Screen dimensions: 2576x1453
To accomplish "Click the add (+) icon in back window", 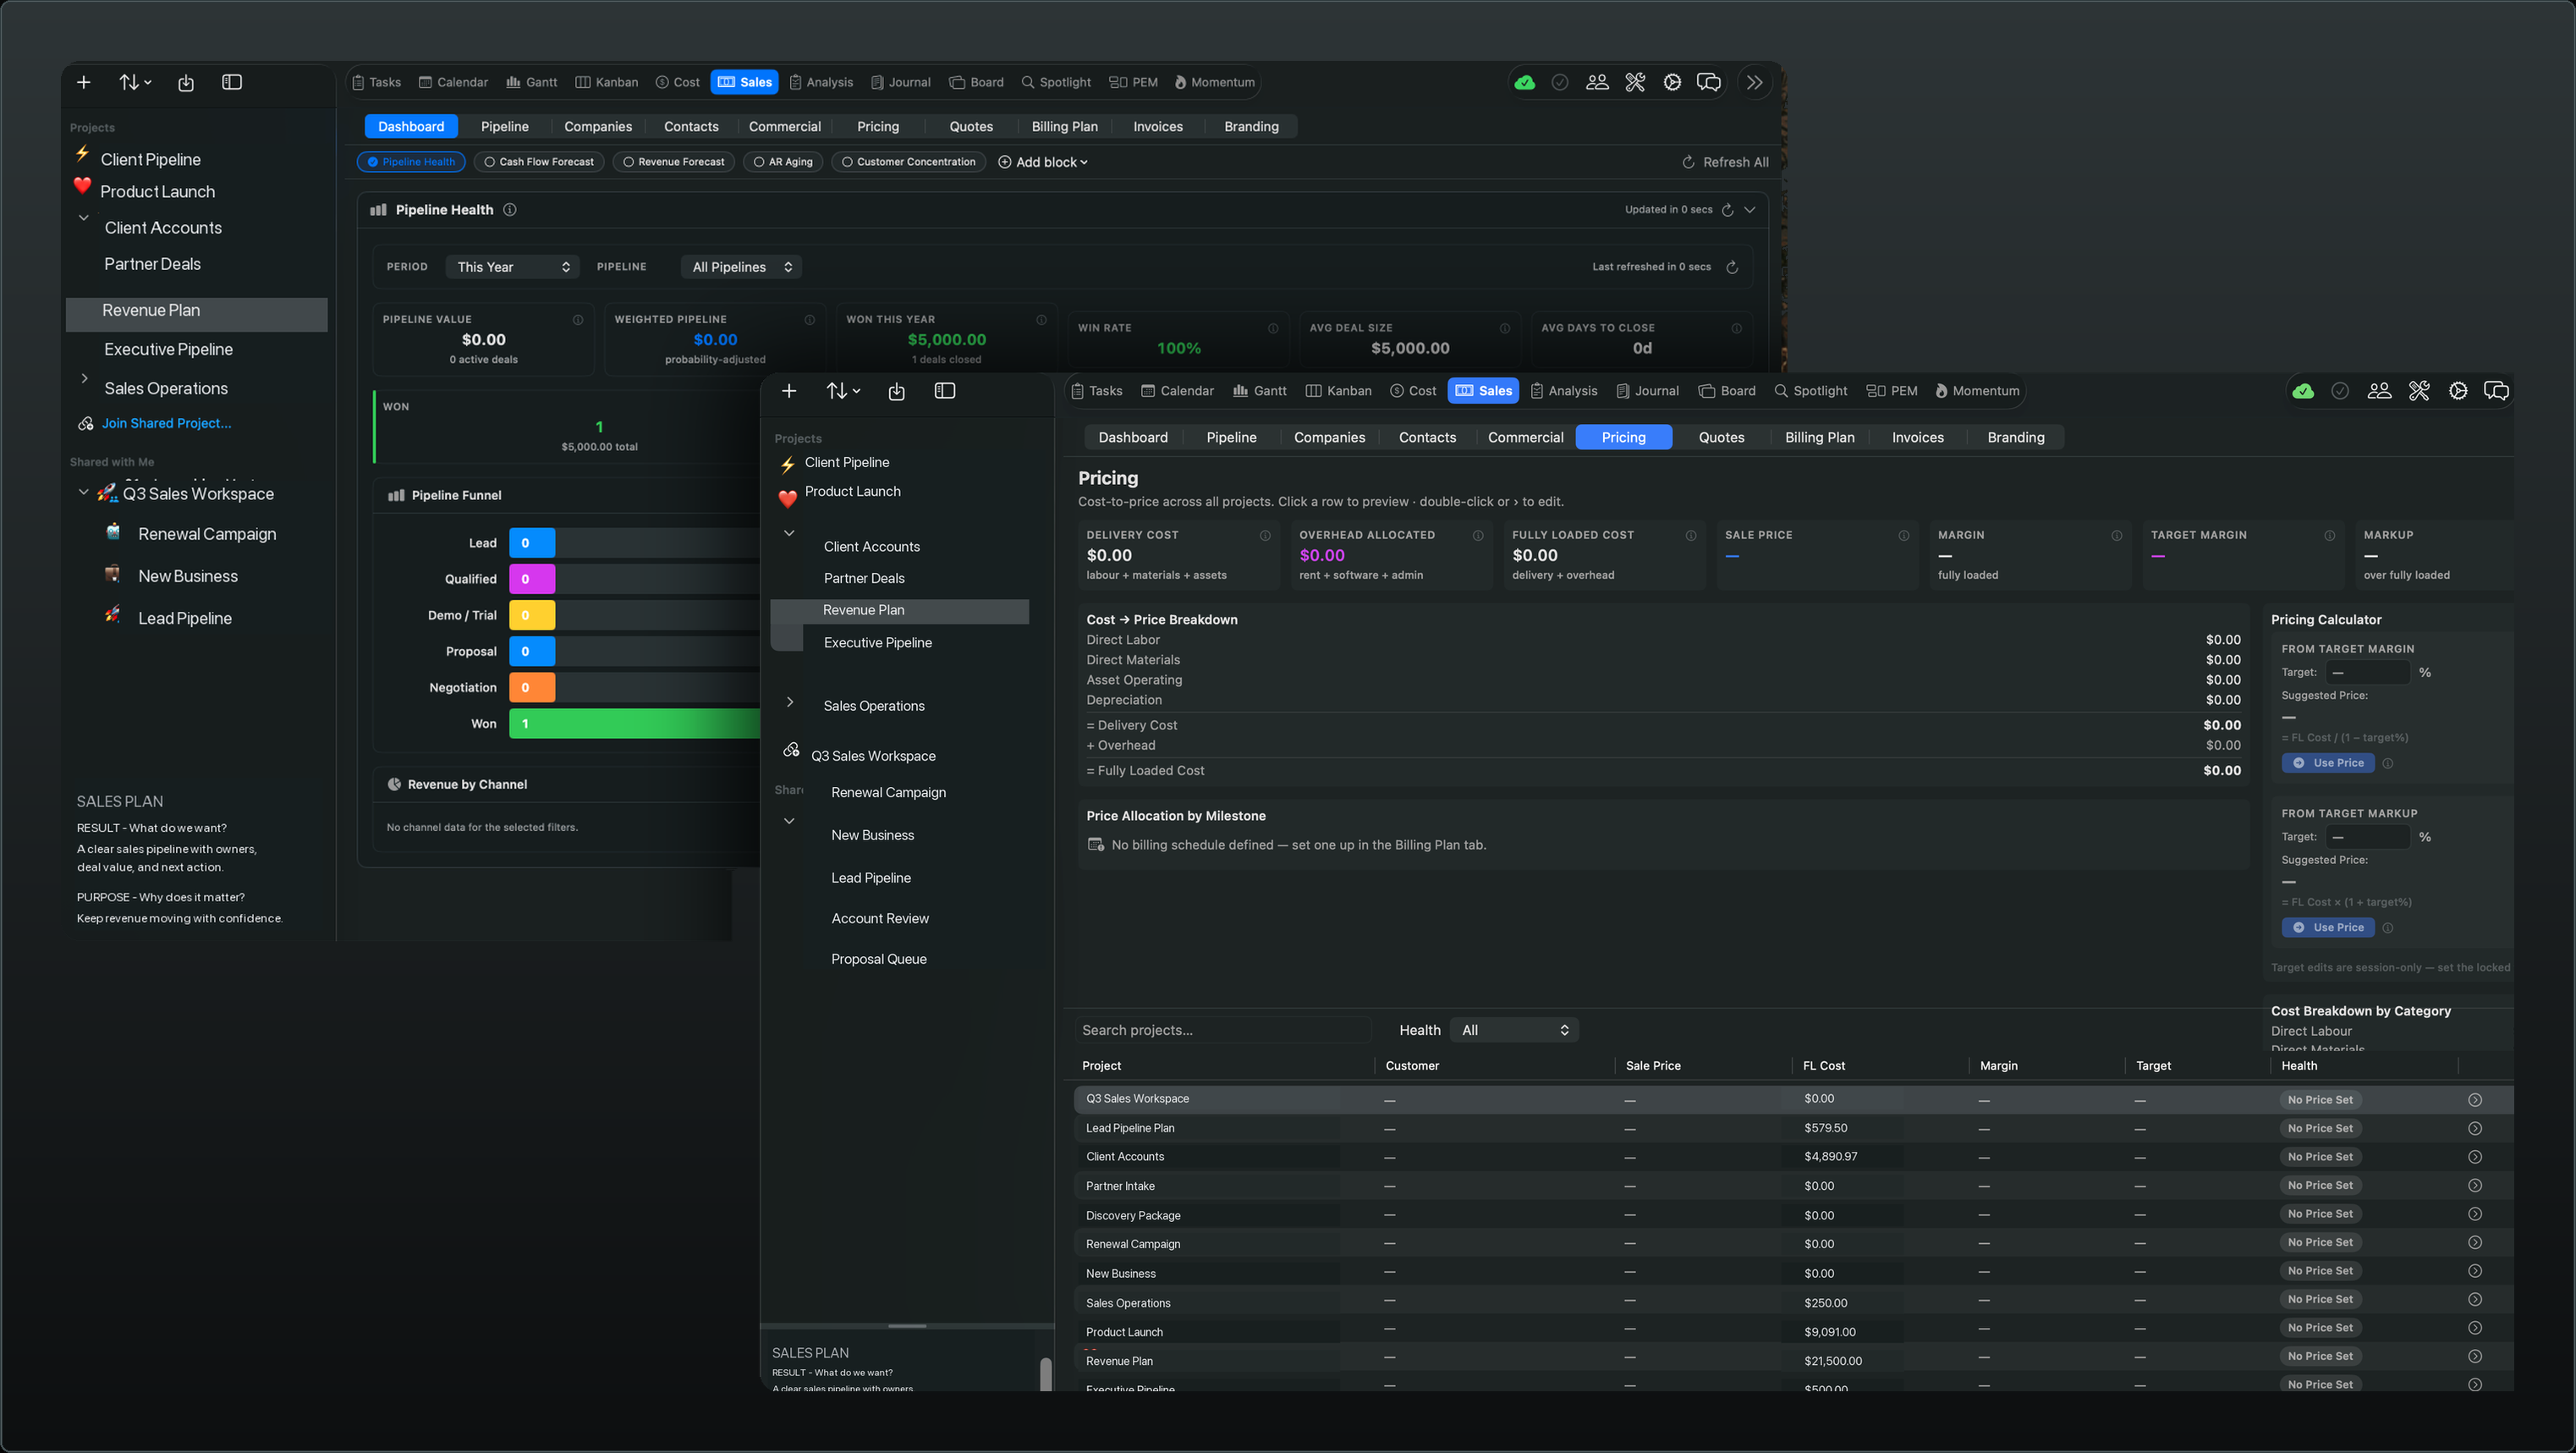I will pyautogui.click(x=84, y=82).
